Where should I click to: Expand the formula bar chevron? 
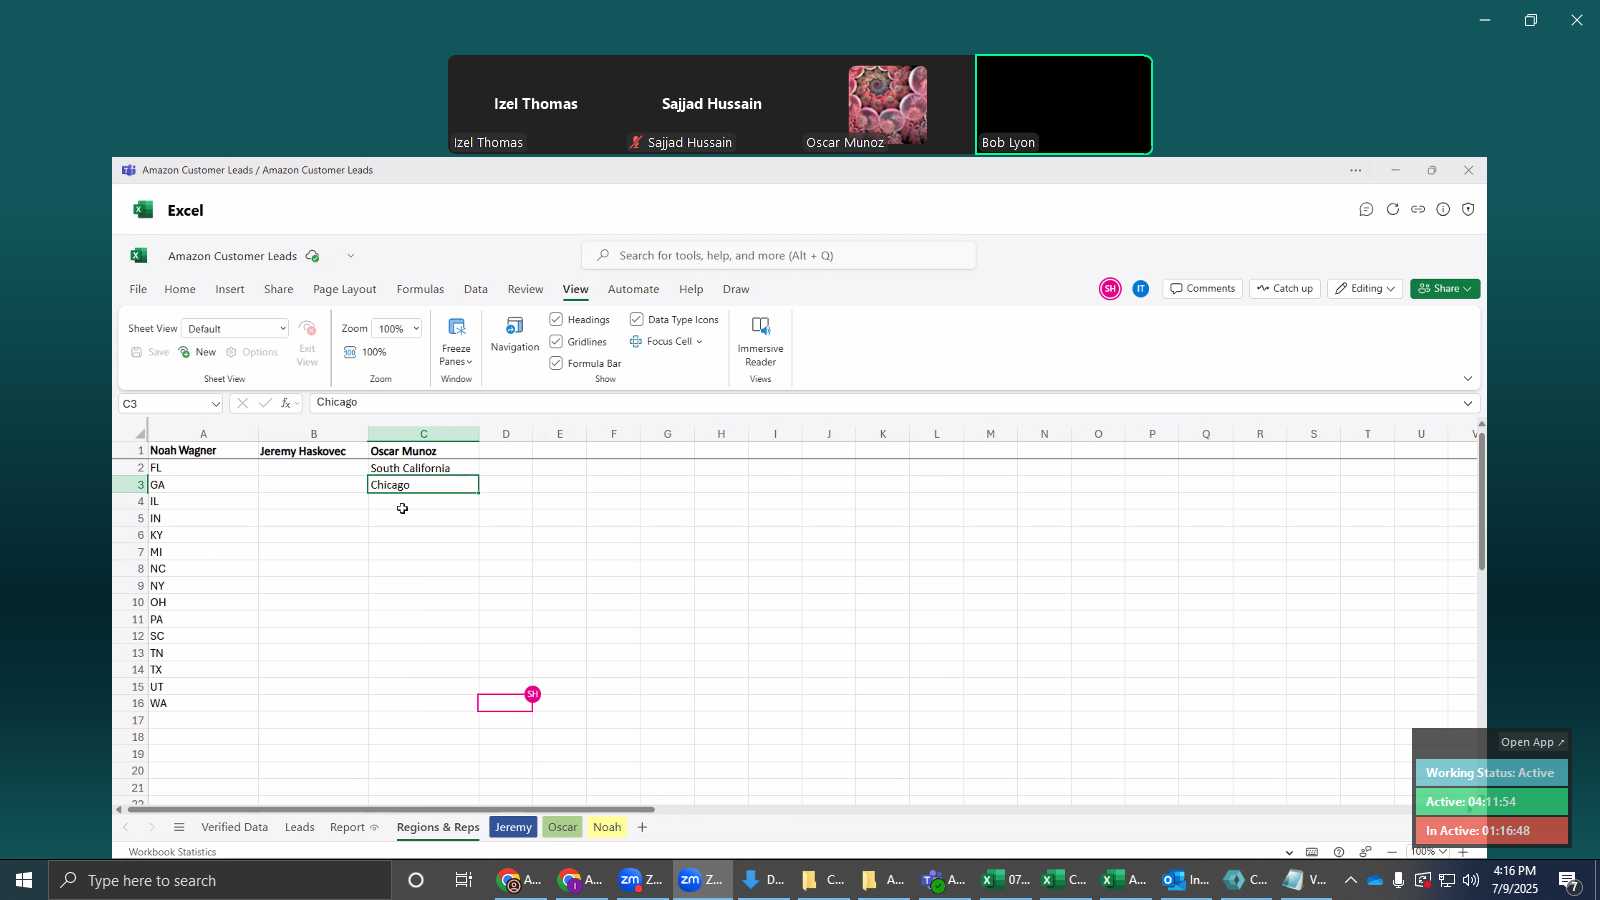(1468, 404)
